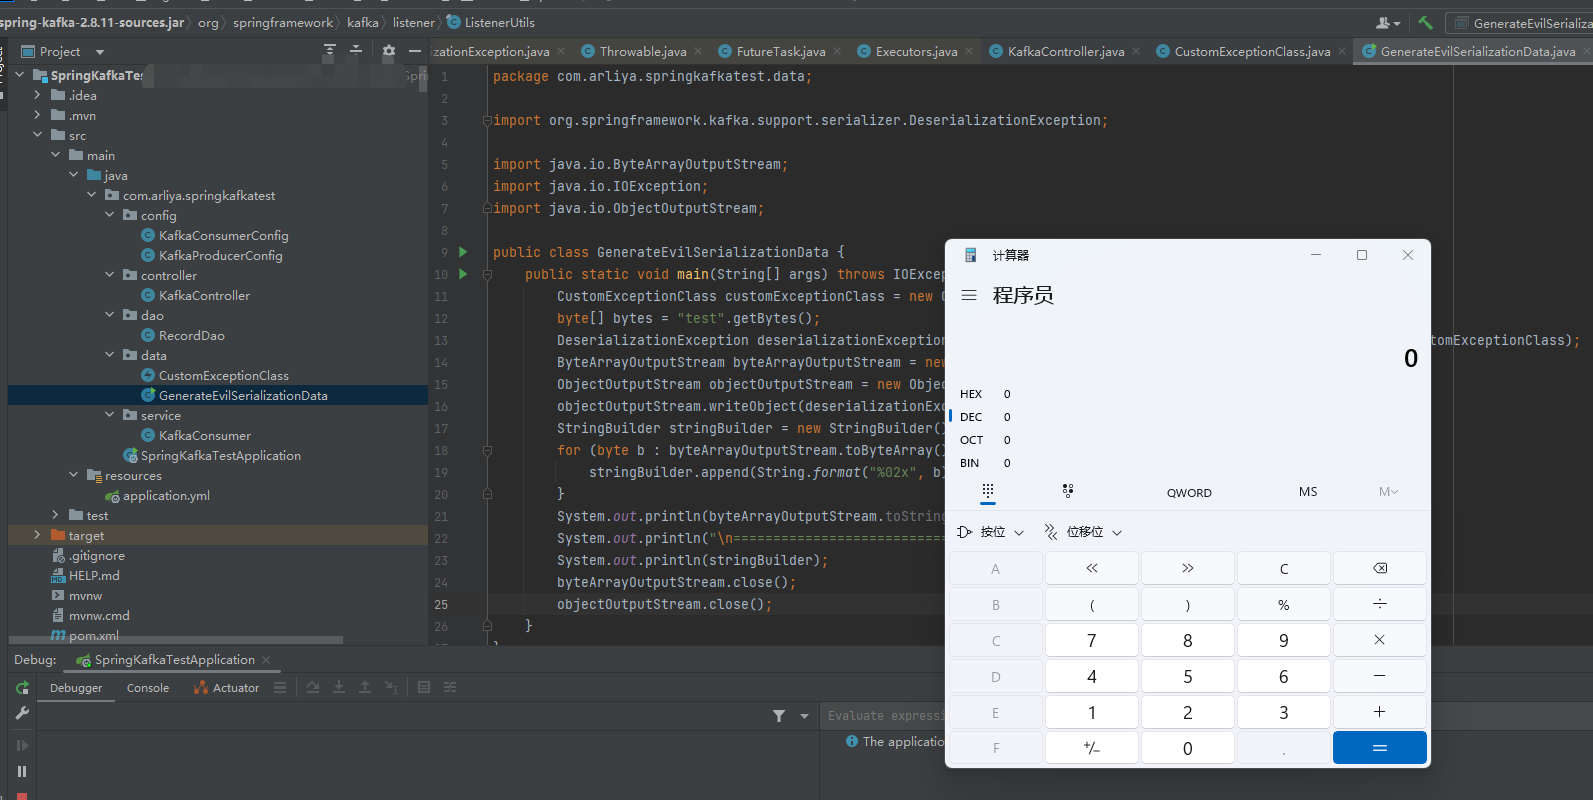Open Calculator navigation hamburger menu
The width and height of the screenshot is (1593, 800).
[968, 295]
